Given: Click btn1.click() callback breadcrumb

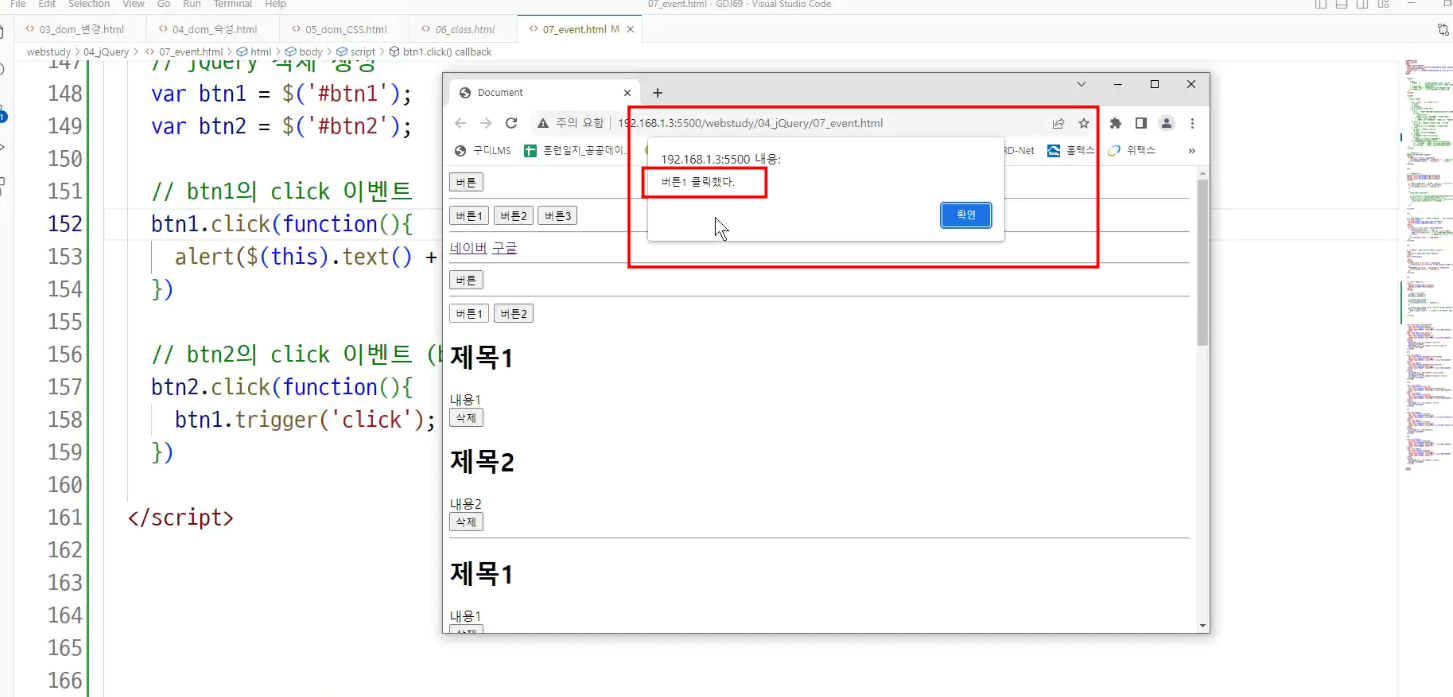Looking at the screenshot, I should [x=440, y=51].
